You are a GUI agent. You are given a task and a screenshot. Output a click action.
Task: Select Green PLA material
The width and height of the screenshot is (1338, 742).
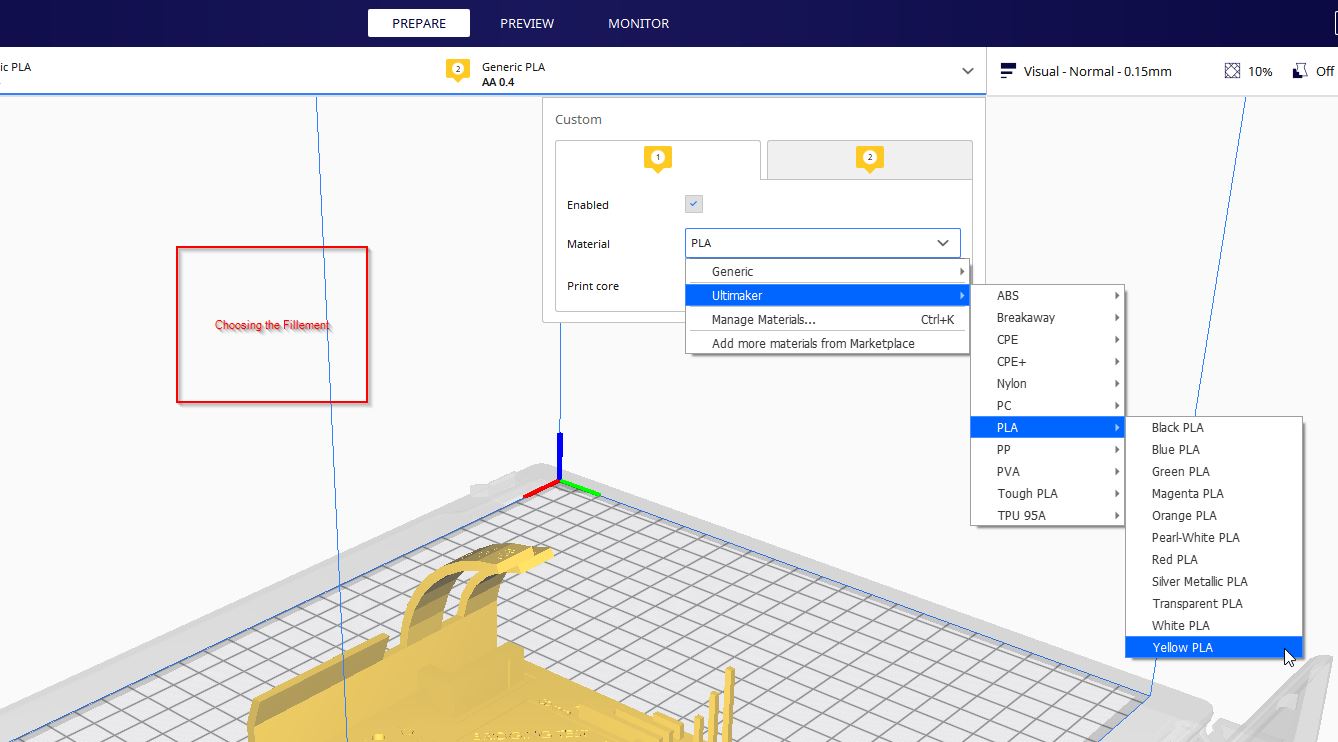(x=1214, y=471)
